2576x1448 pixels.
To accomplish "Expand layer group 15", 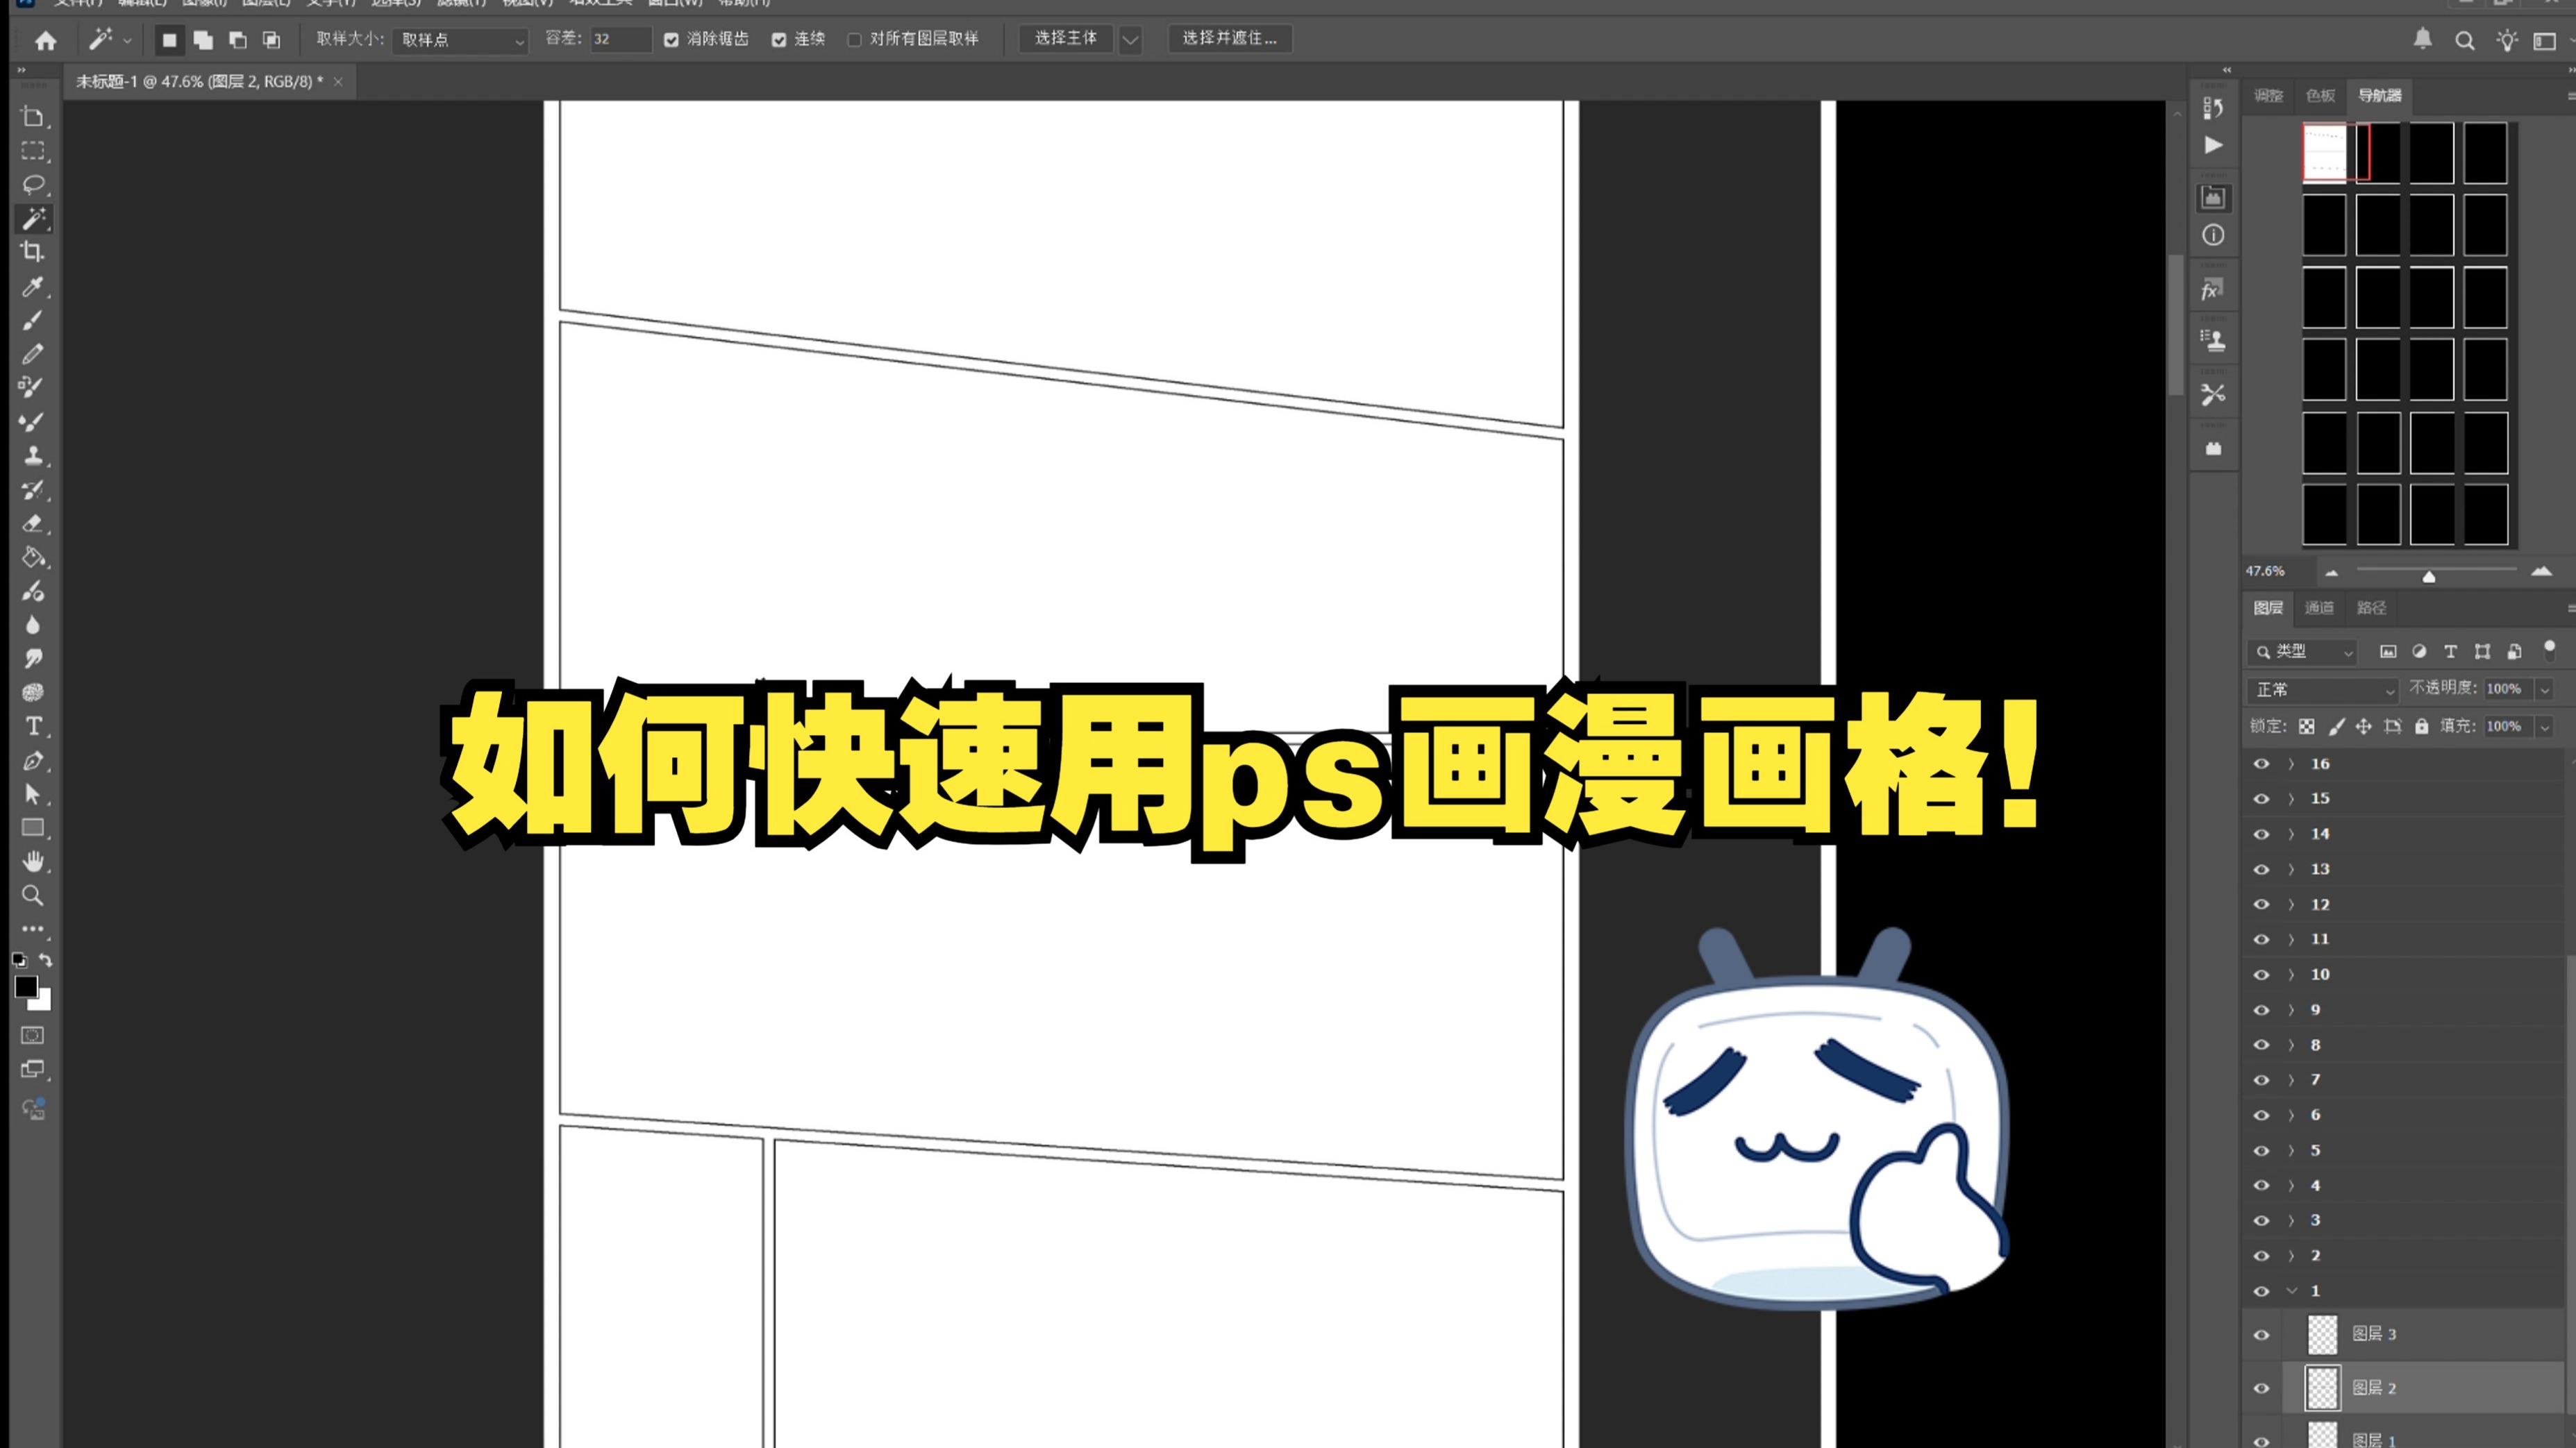I will coord(2291,799).
